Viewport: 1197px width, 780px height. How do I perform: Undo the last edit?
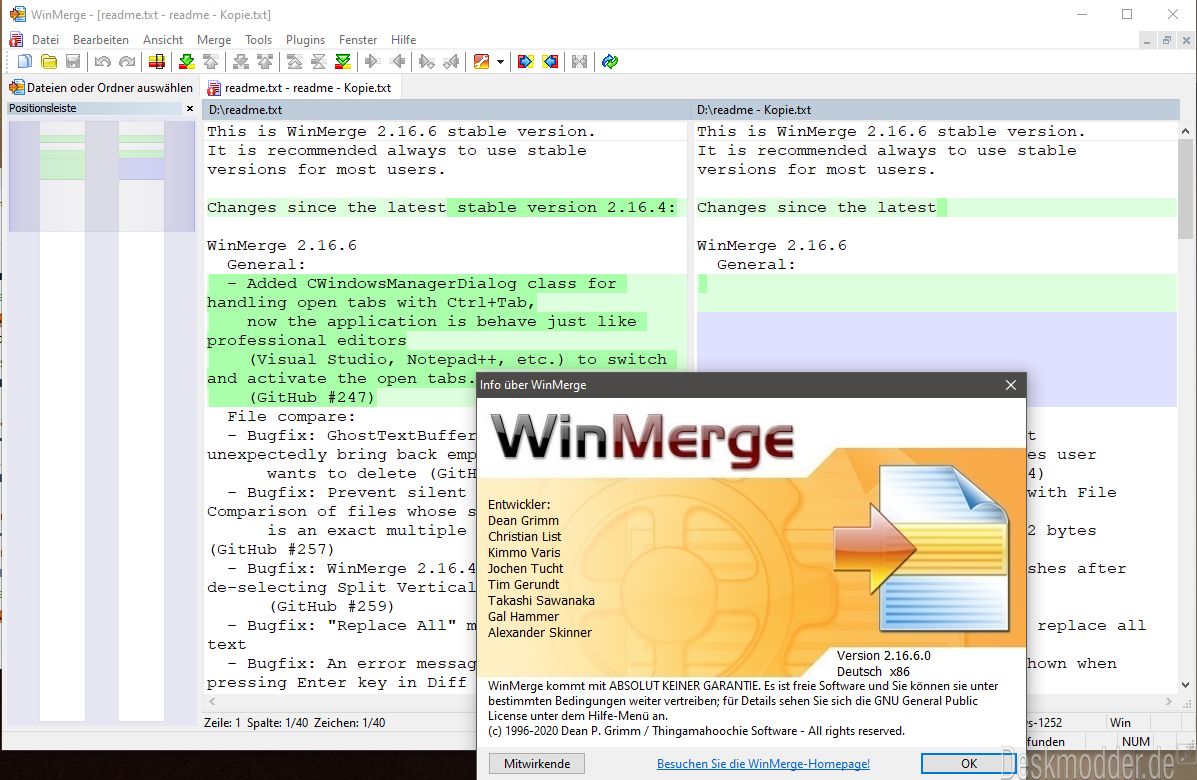pos(102,62)
